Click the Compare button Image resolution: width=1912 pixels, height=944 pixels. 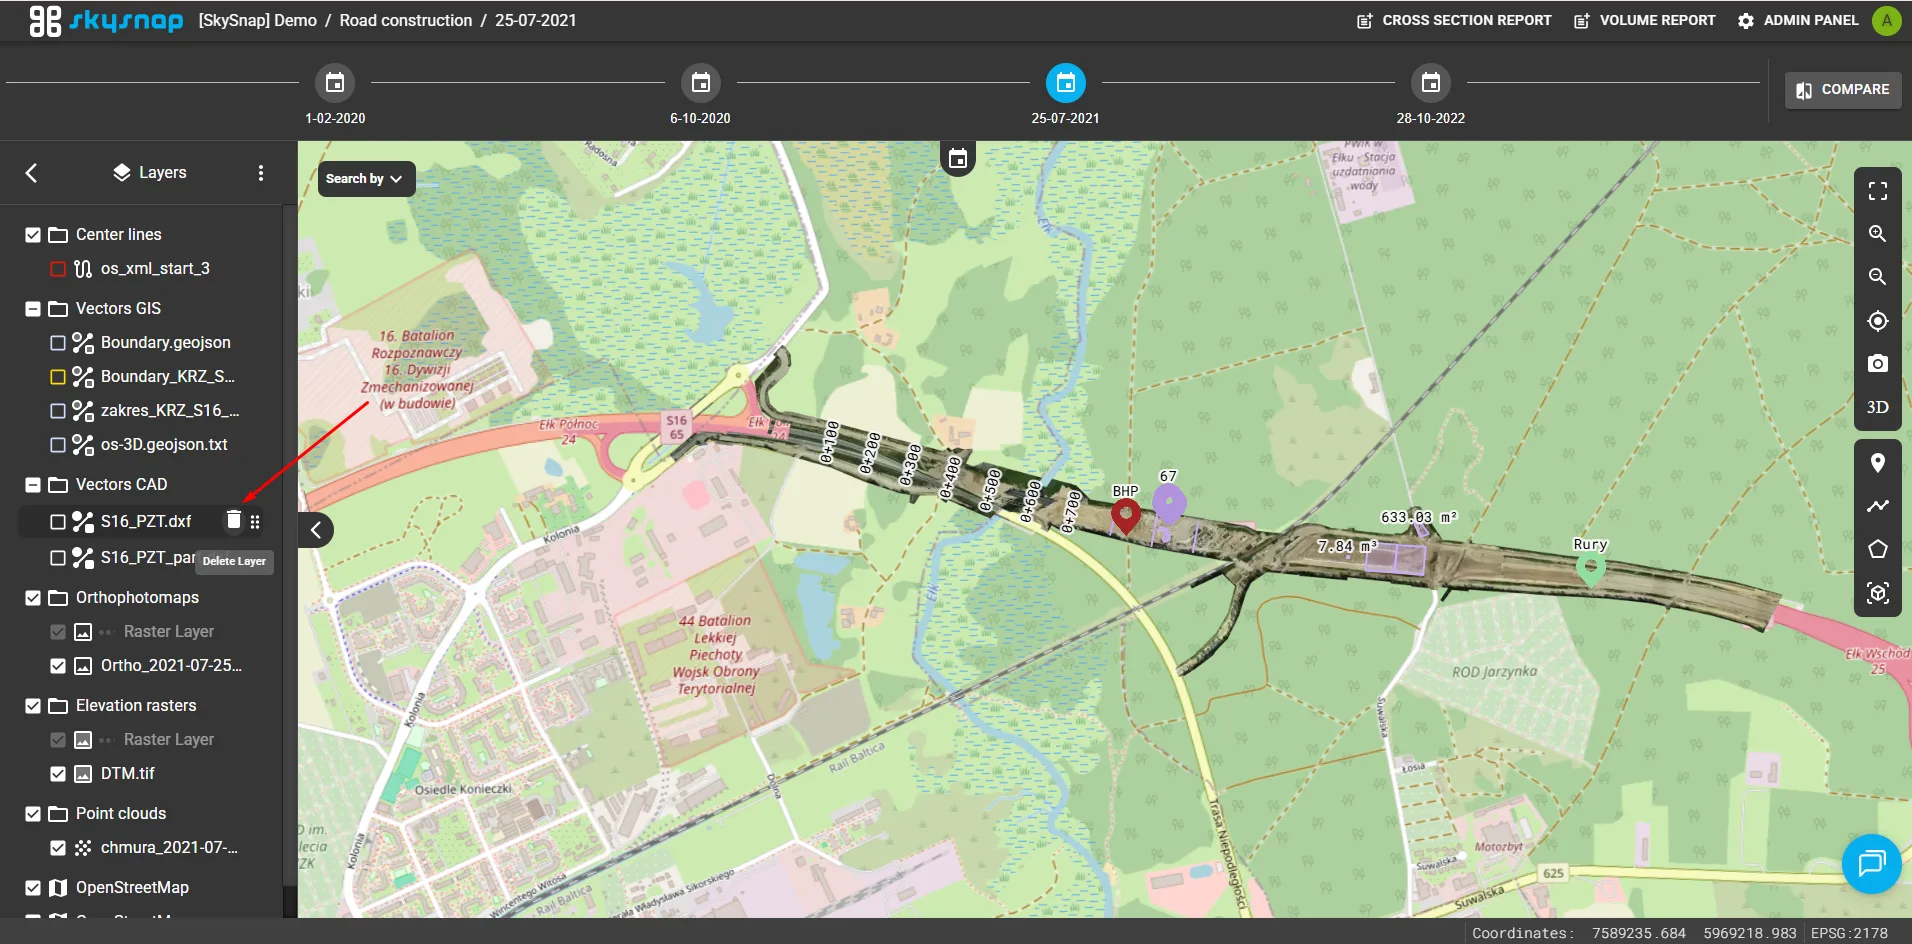point(1842,90)
